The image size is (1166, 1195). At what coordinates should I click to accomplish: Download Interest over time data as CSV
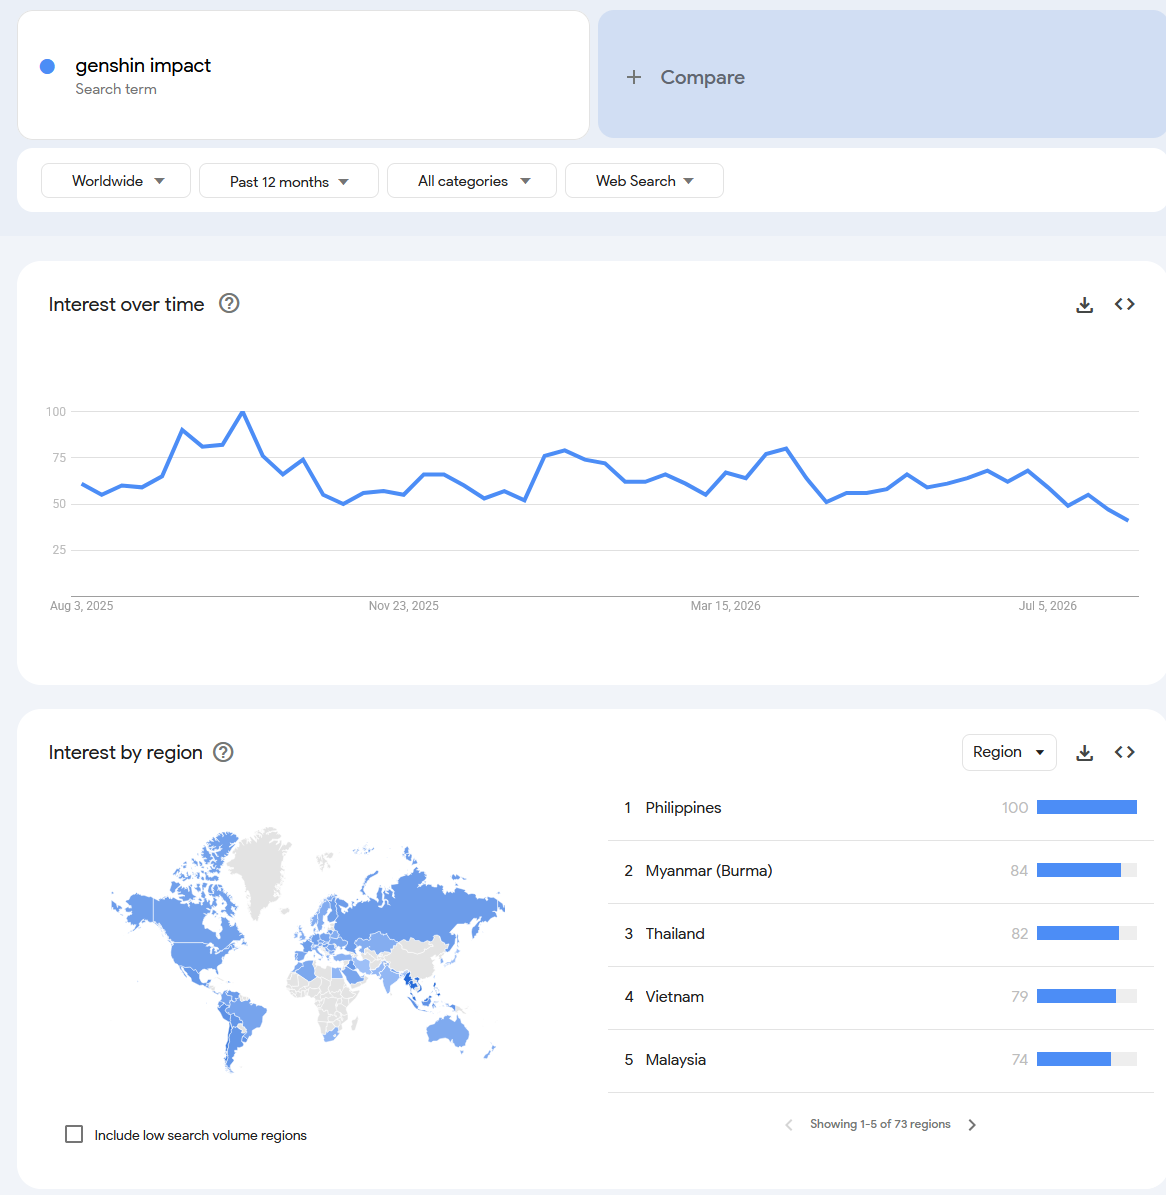pos(1084,305)
